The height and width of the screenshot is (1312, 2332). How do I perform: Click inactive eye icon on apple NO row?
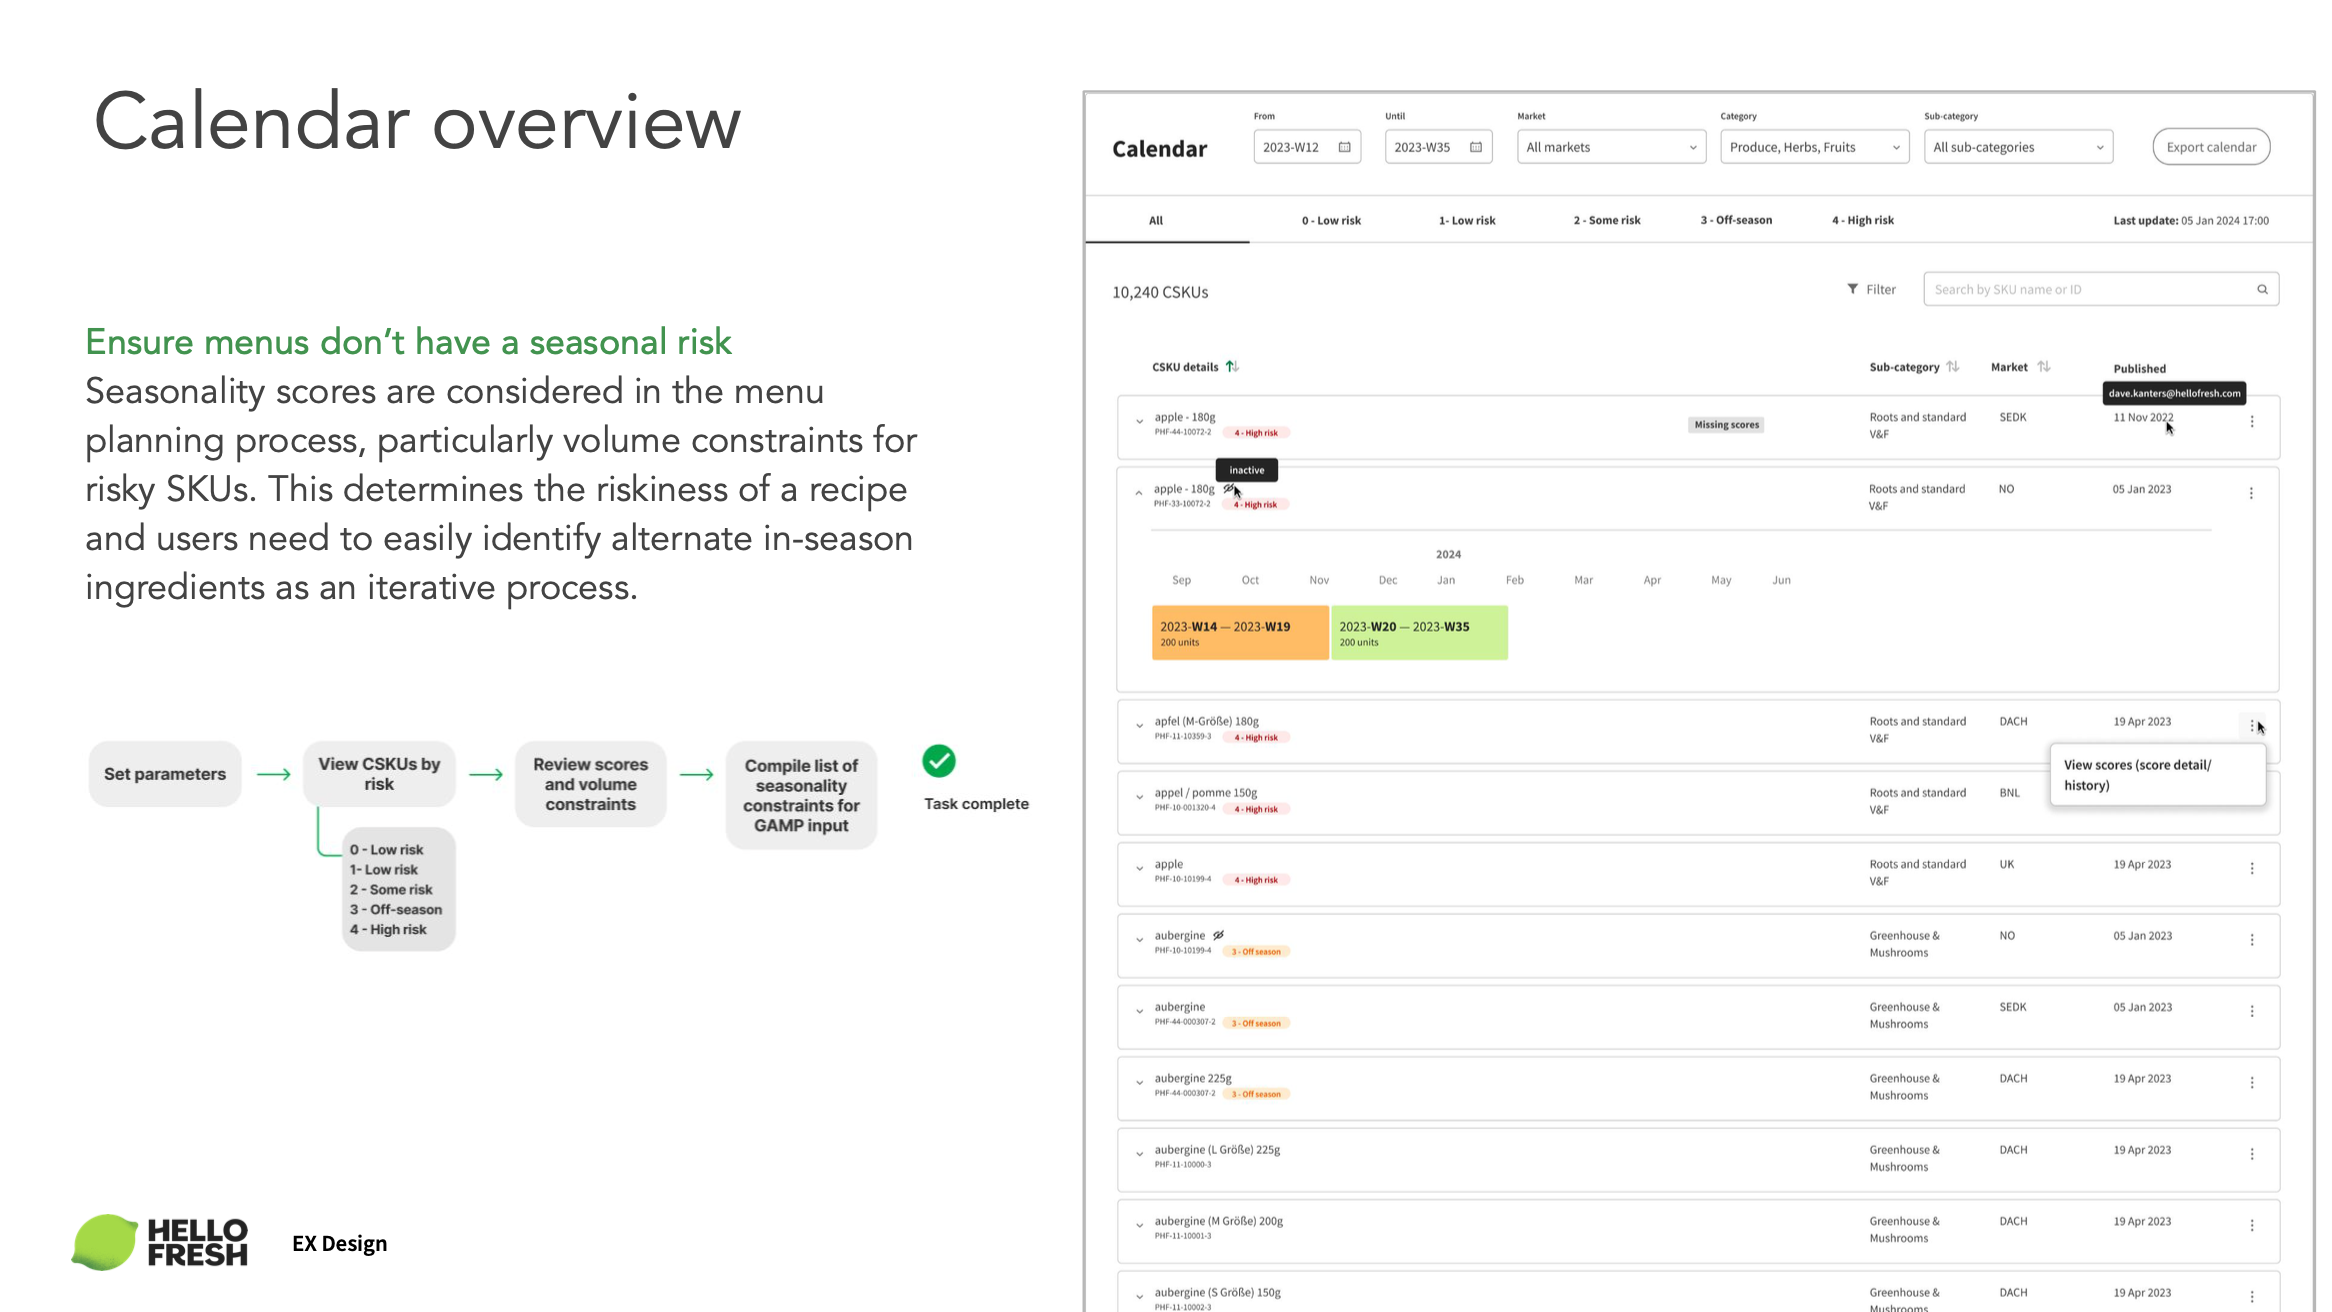click(1229, 489)
